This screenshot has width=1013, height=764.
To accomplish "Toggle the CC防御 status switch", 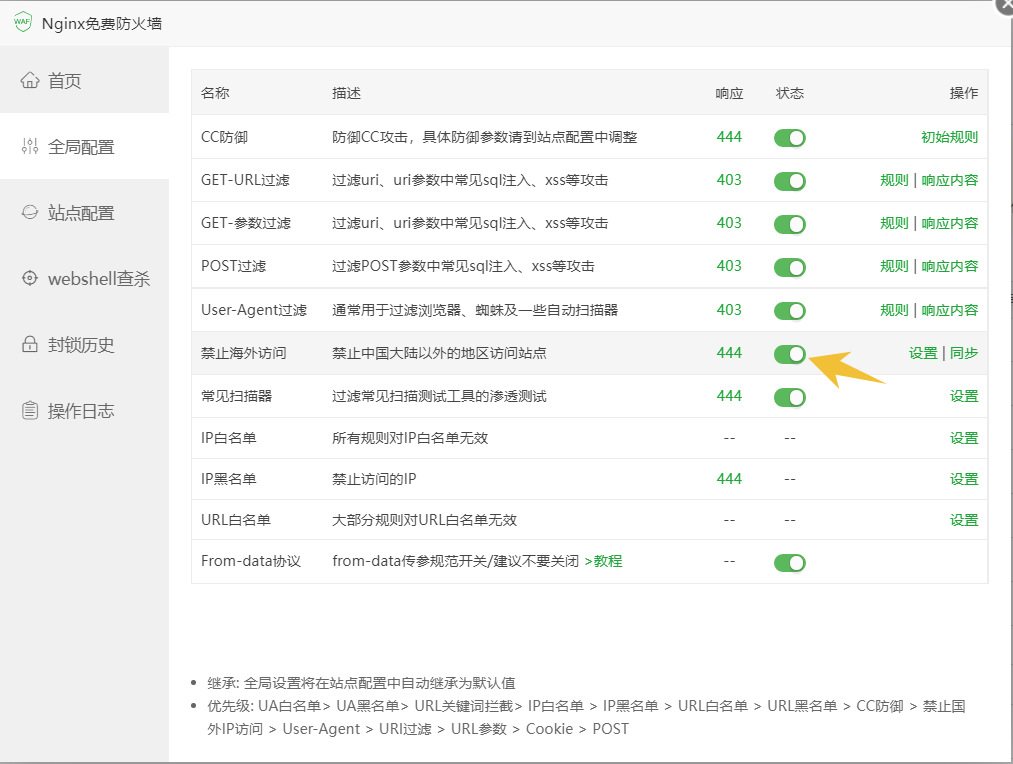I will [789, 138].
